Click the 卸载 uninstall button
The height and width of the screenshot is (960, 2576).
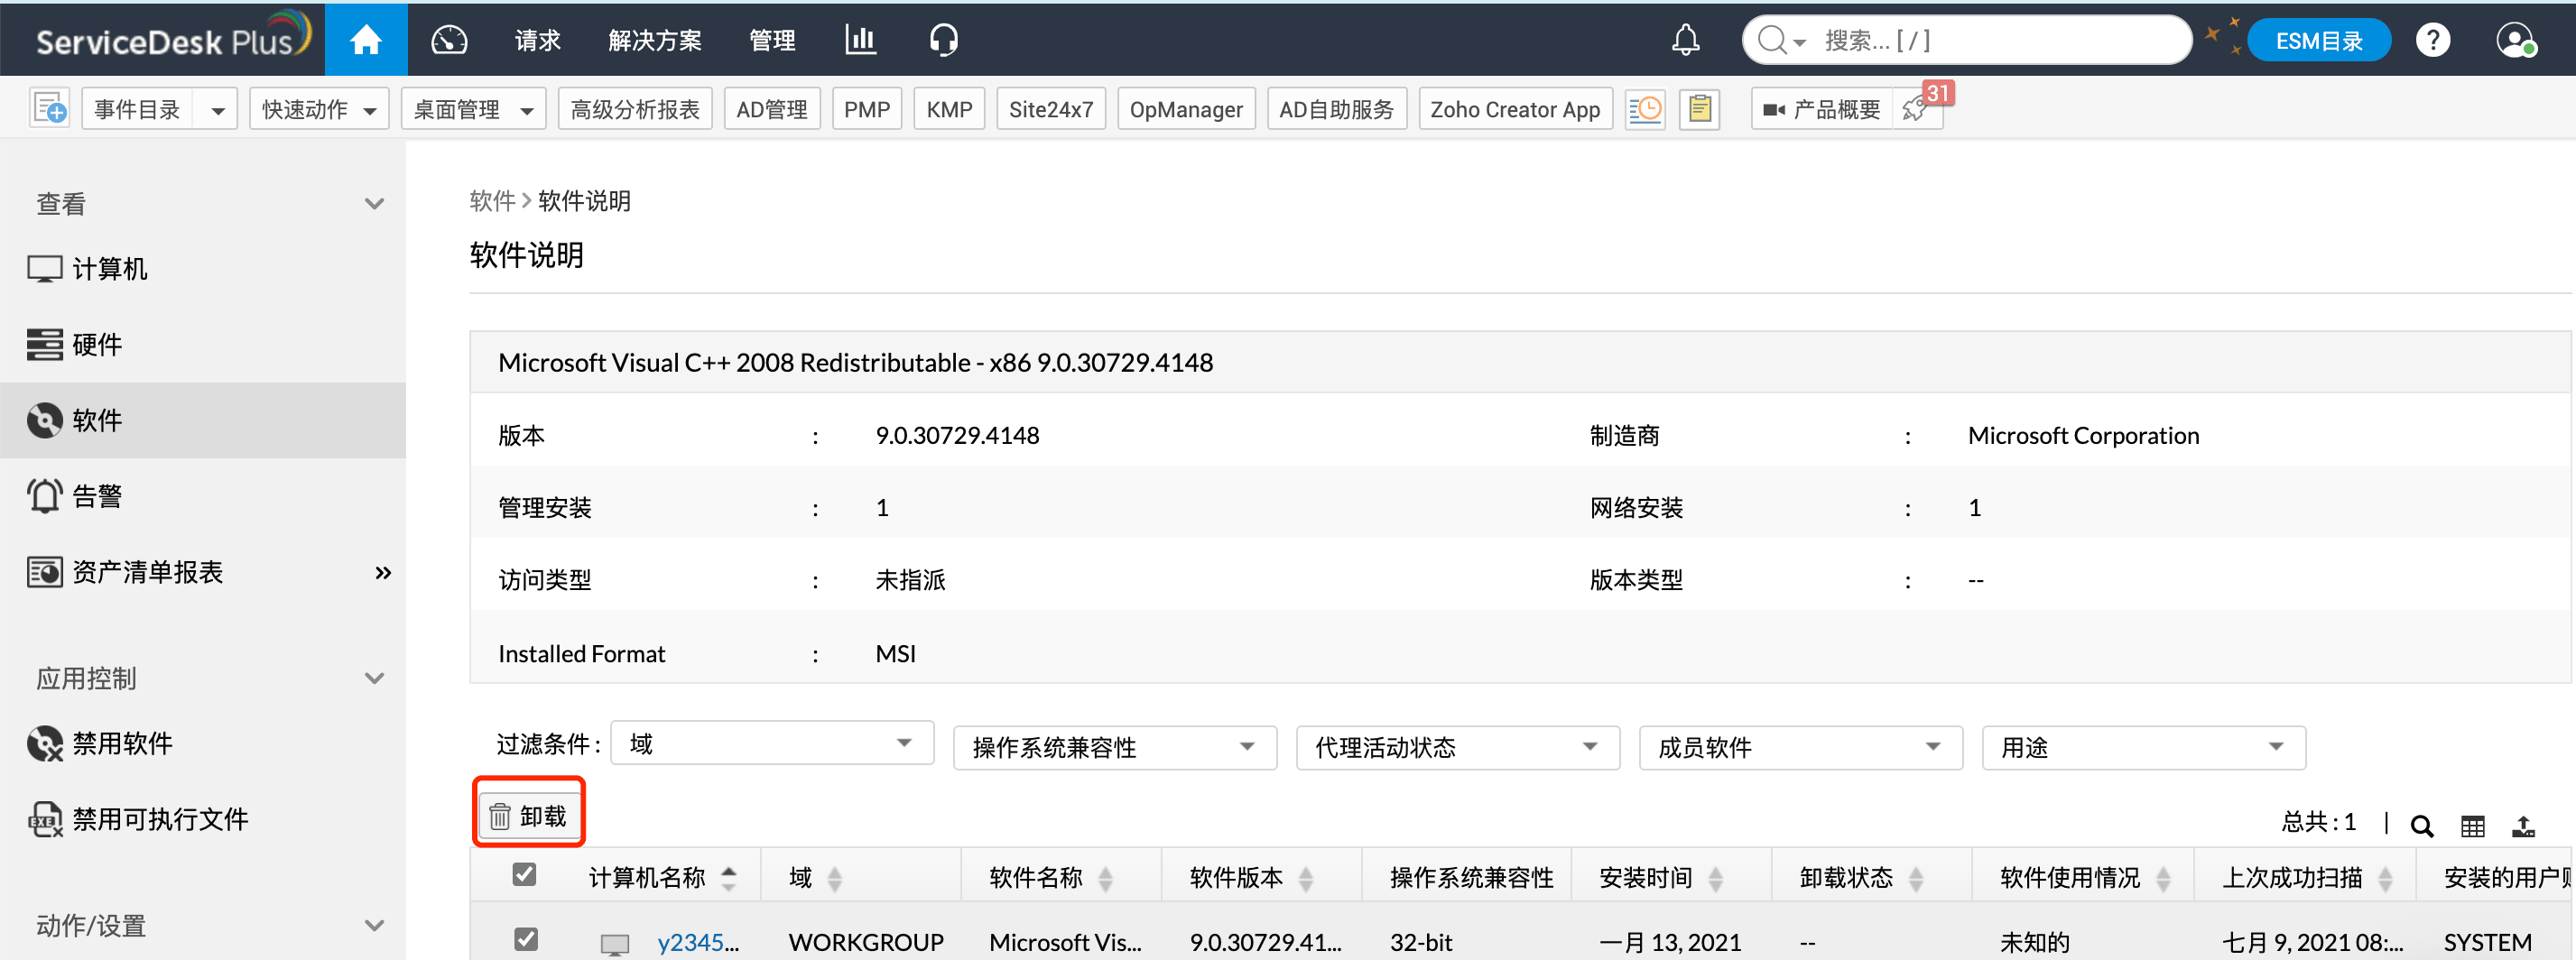(529, 813)
